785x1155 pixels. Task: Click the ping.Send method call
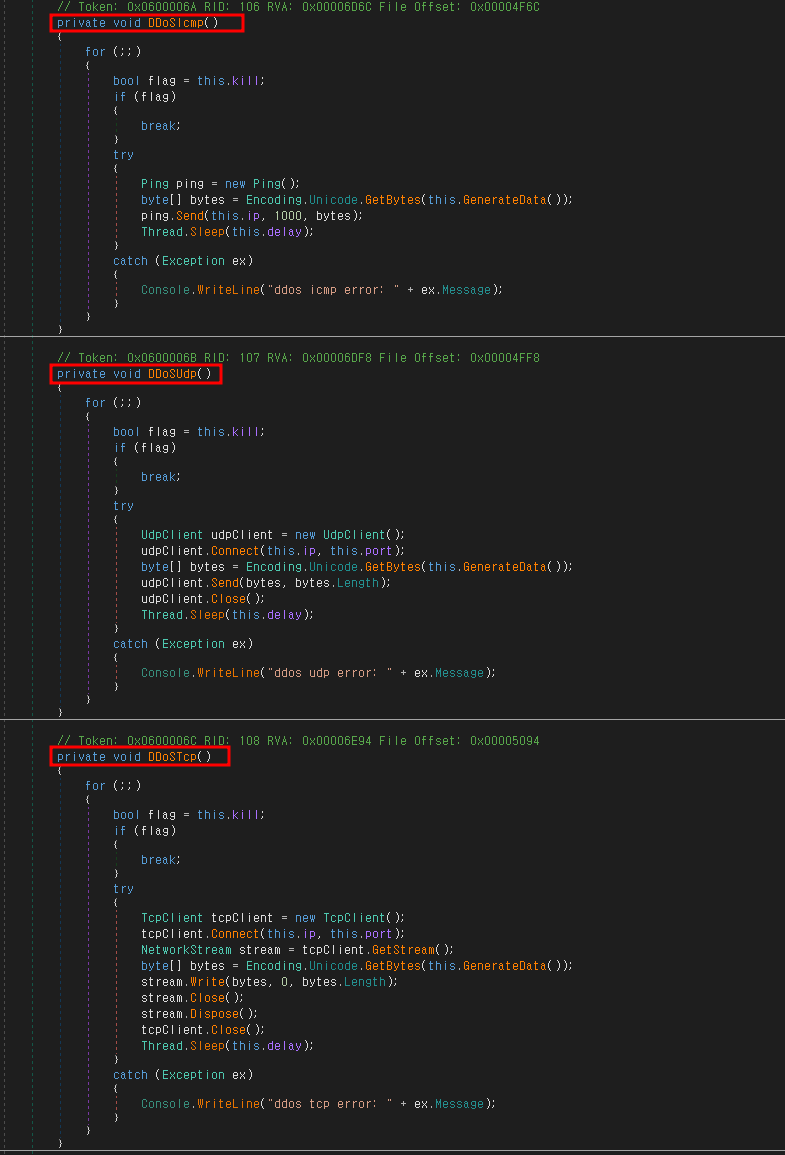pyautogui.click(x=189, y=216)
